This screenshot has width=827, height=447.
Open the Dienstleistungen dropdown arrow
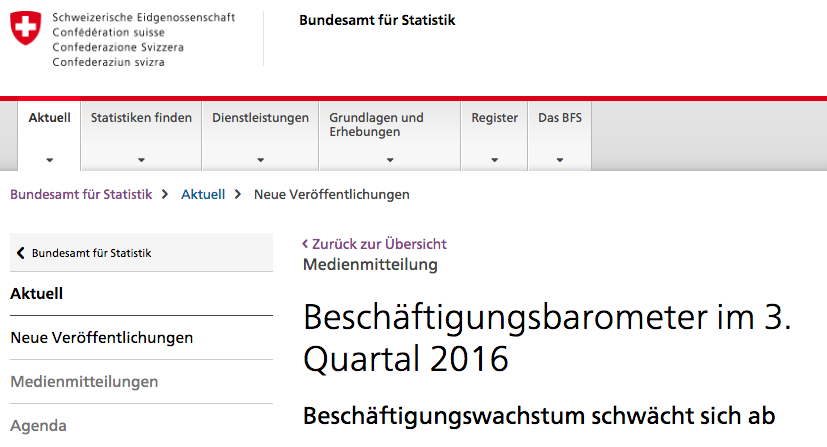[x=260, y=160]
